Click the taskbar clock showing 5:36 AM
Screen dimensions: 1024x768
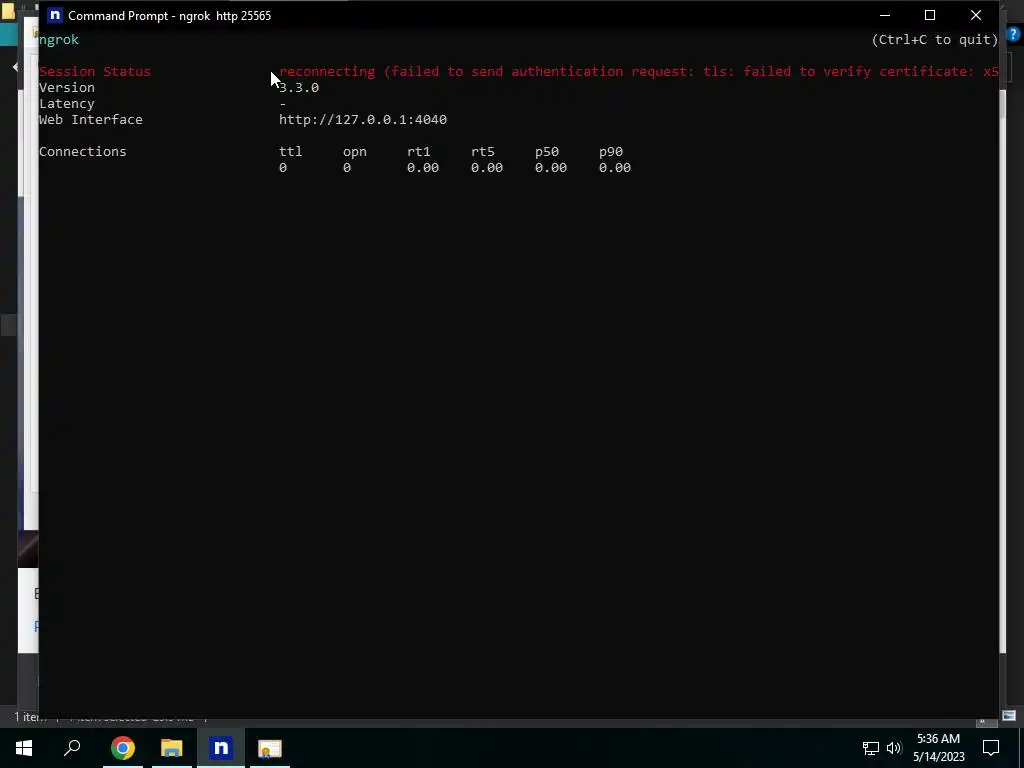click(938, 739)
